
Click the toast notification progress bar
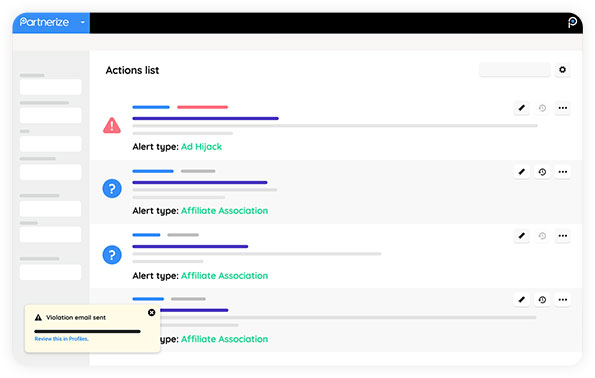[87, 331]
